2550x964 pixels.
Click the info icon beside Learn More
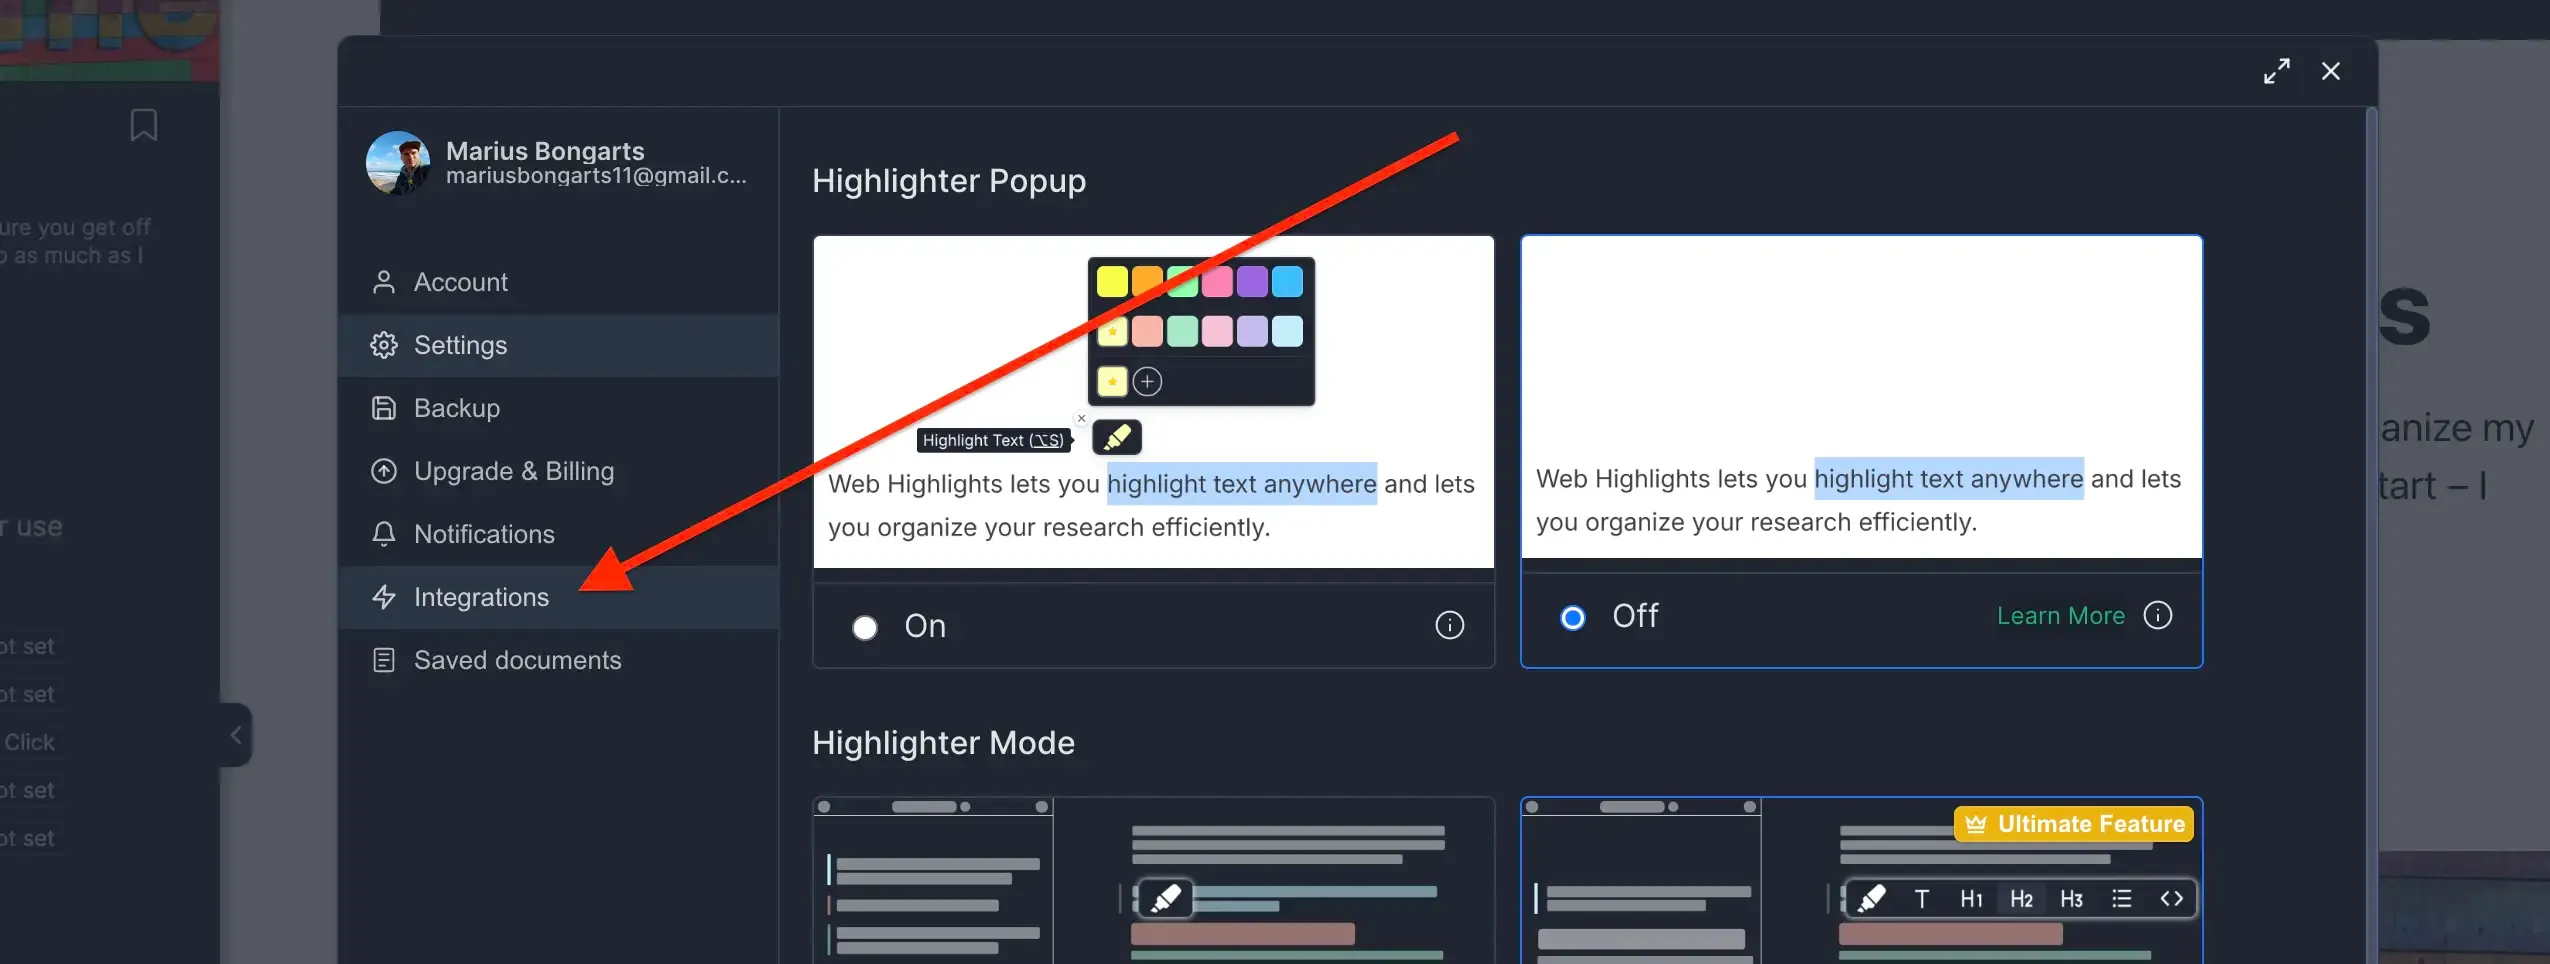(2158, 615)
